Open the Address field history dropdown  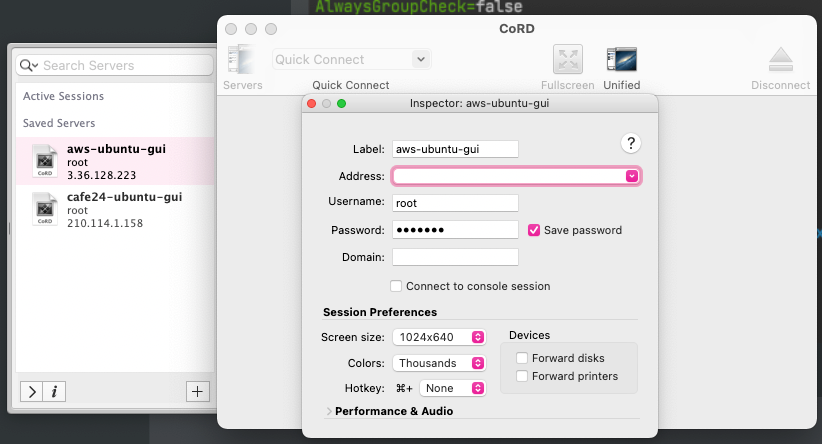click(x=632, y=176)
